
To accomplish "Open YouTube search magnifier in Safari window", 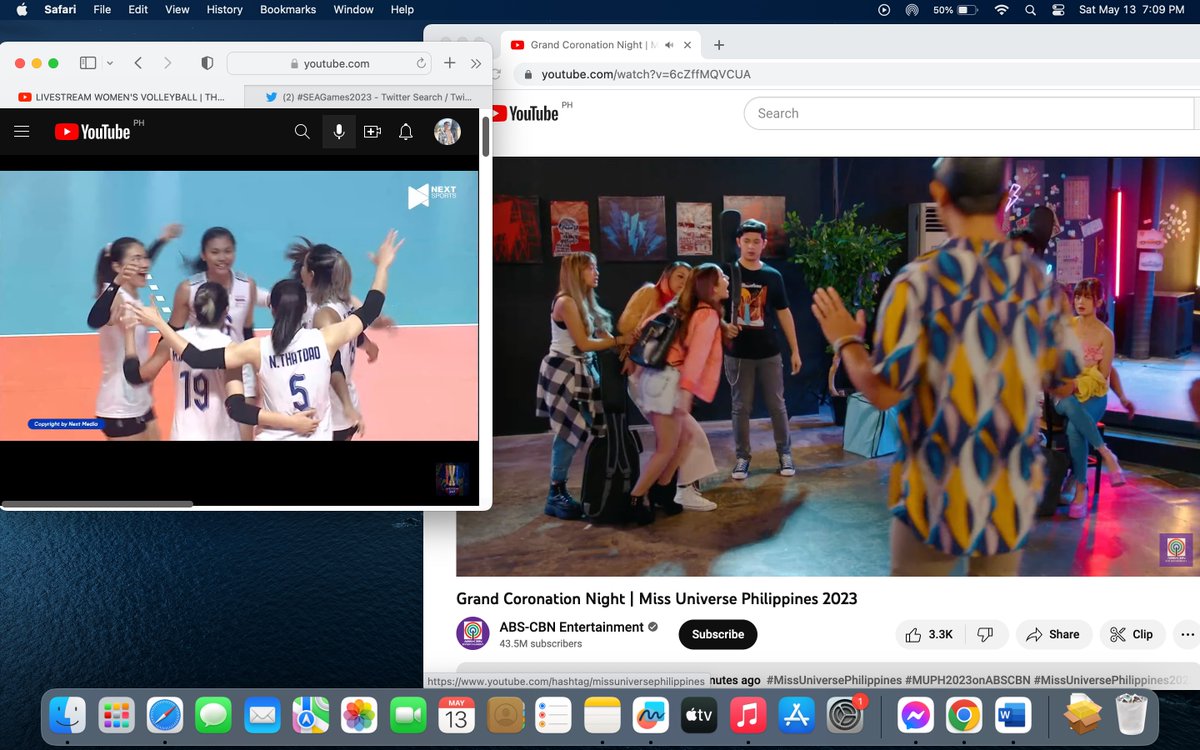I will click(302, 131).
